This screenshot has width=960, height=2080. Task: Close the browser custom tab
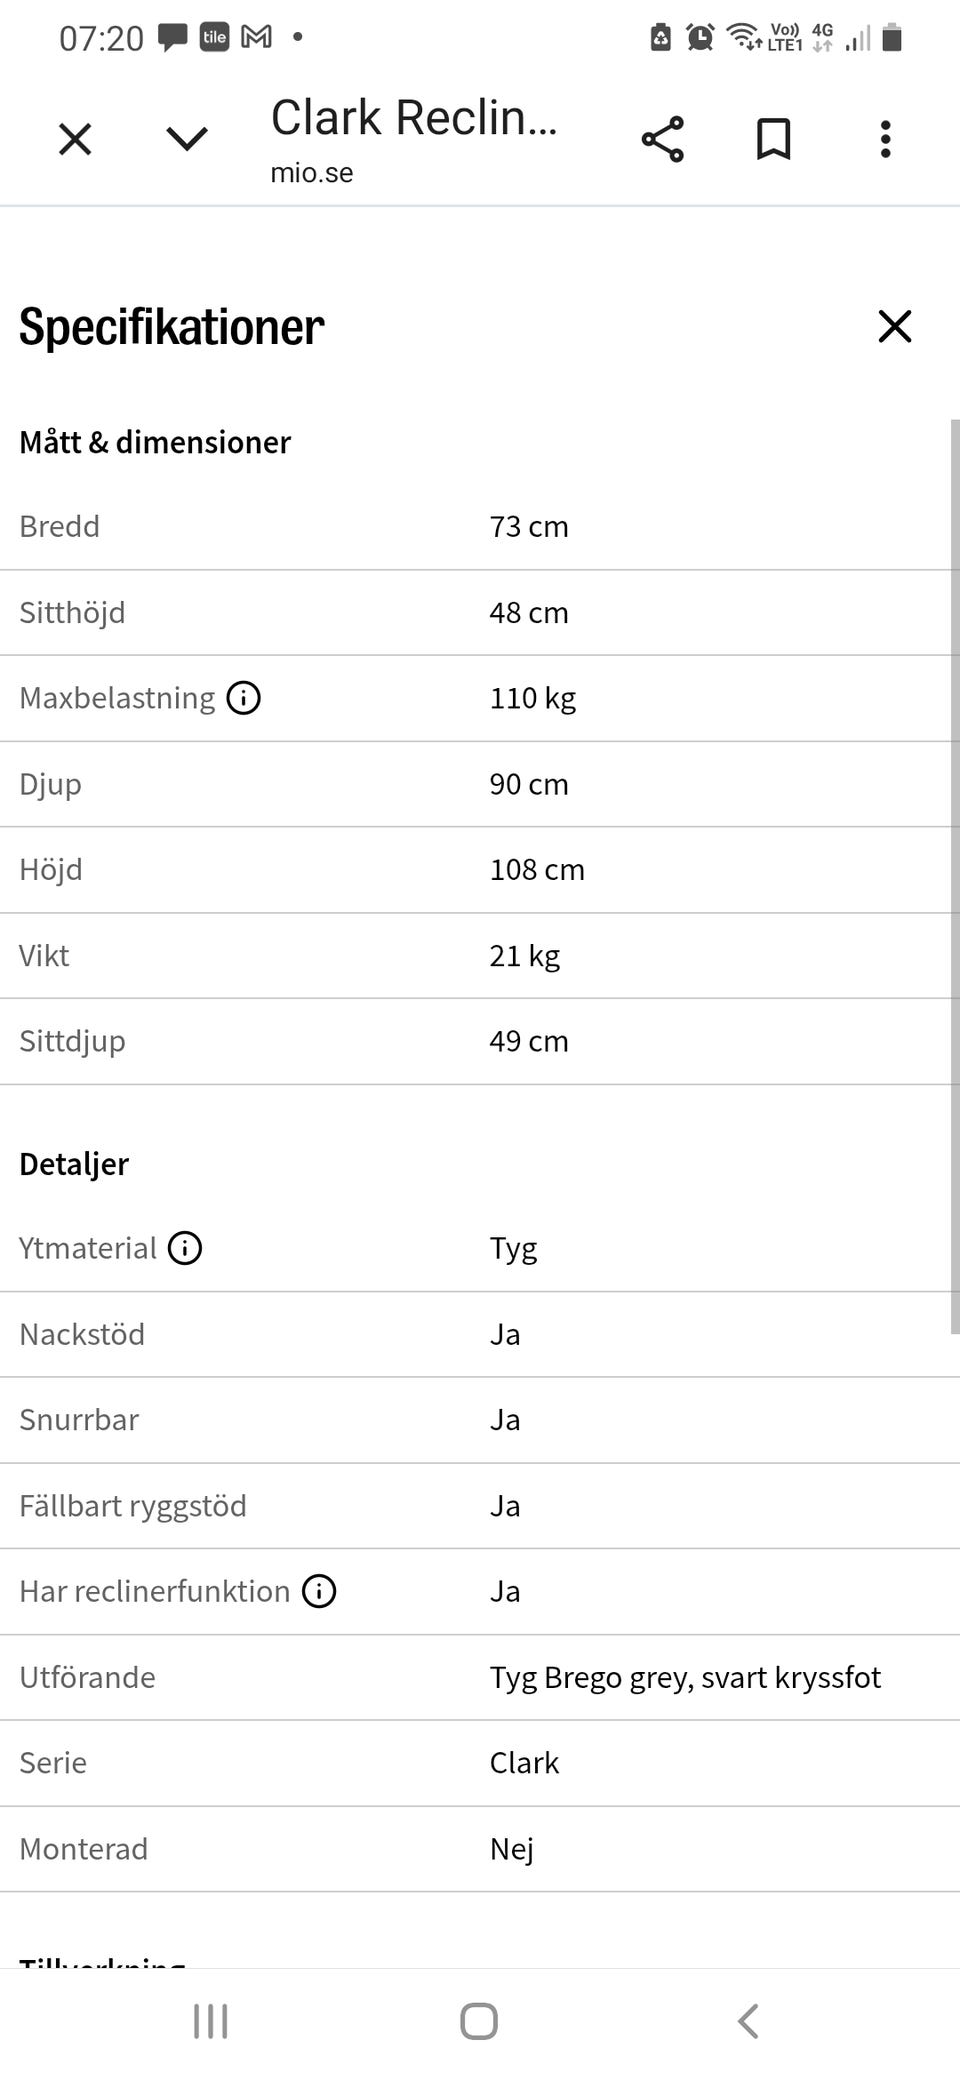75,139
